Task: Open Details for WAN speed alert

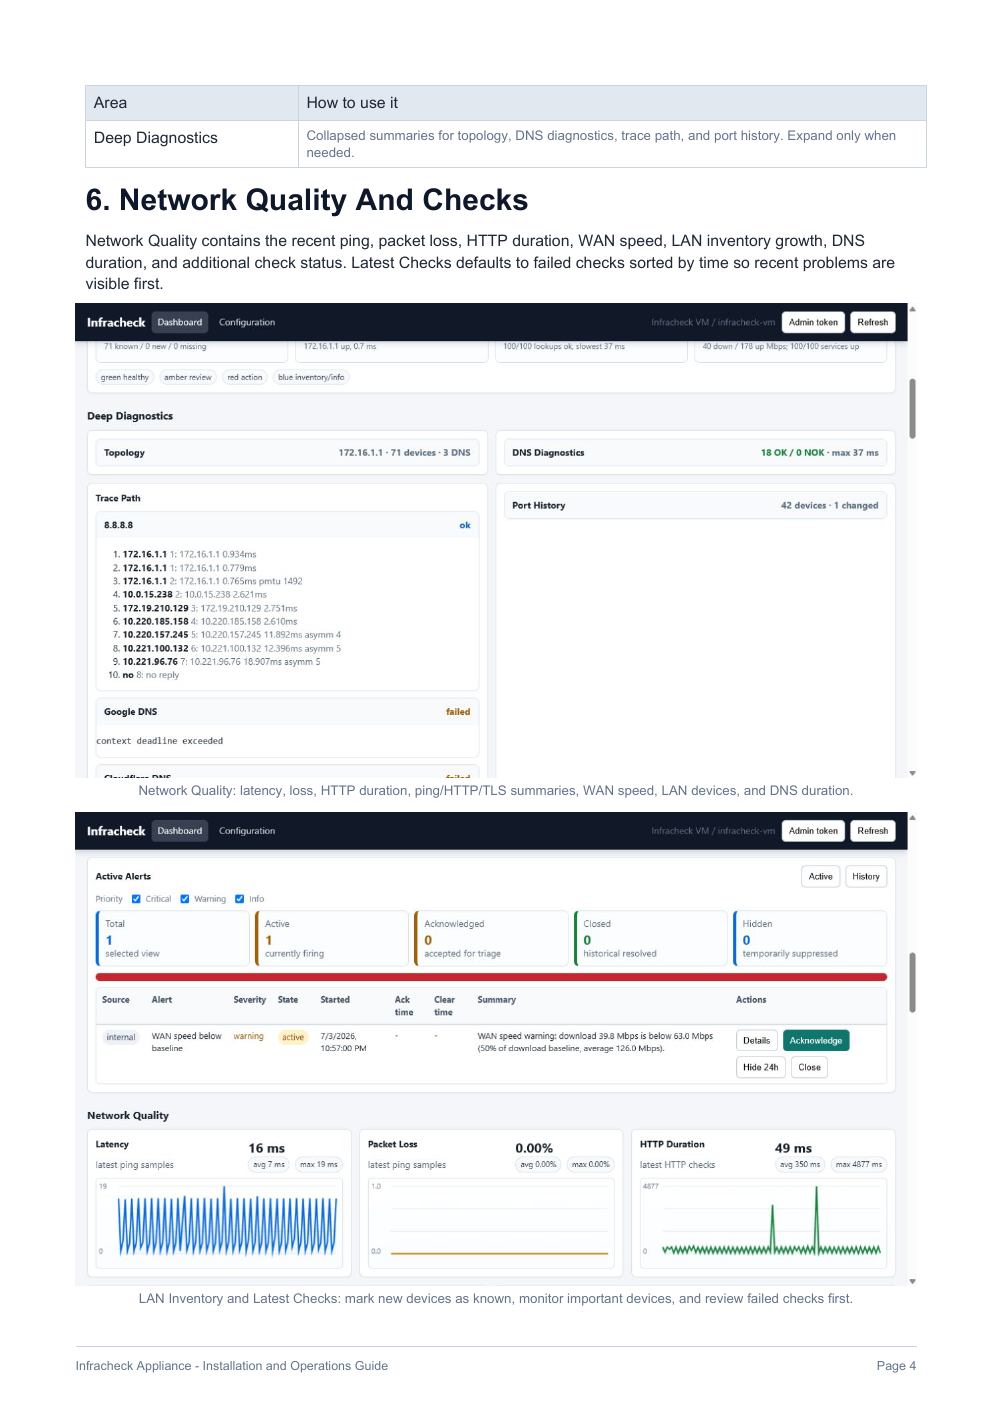Action: point(757,1041)
